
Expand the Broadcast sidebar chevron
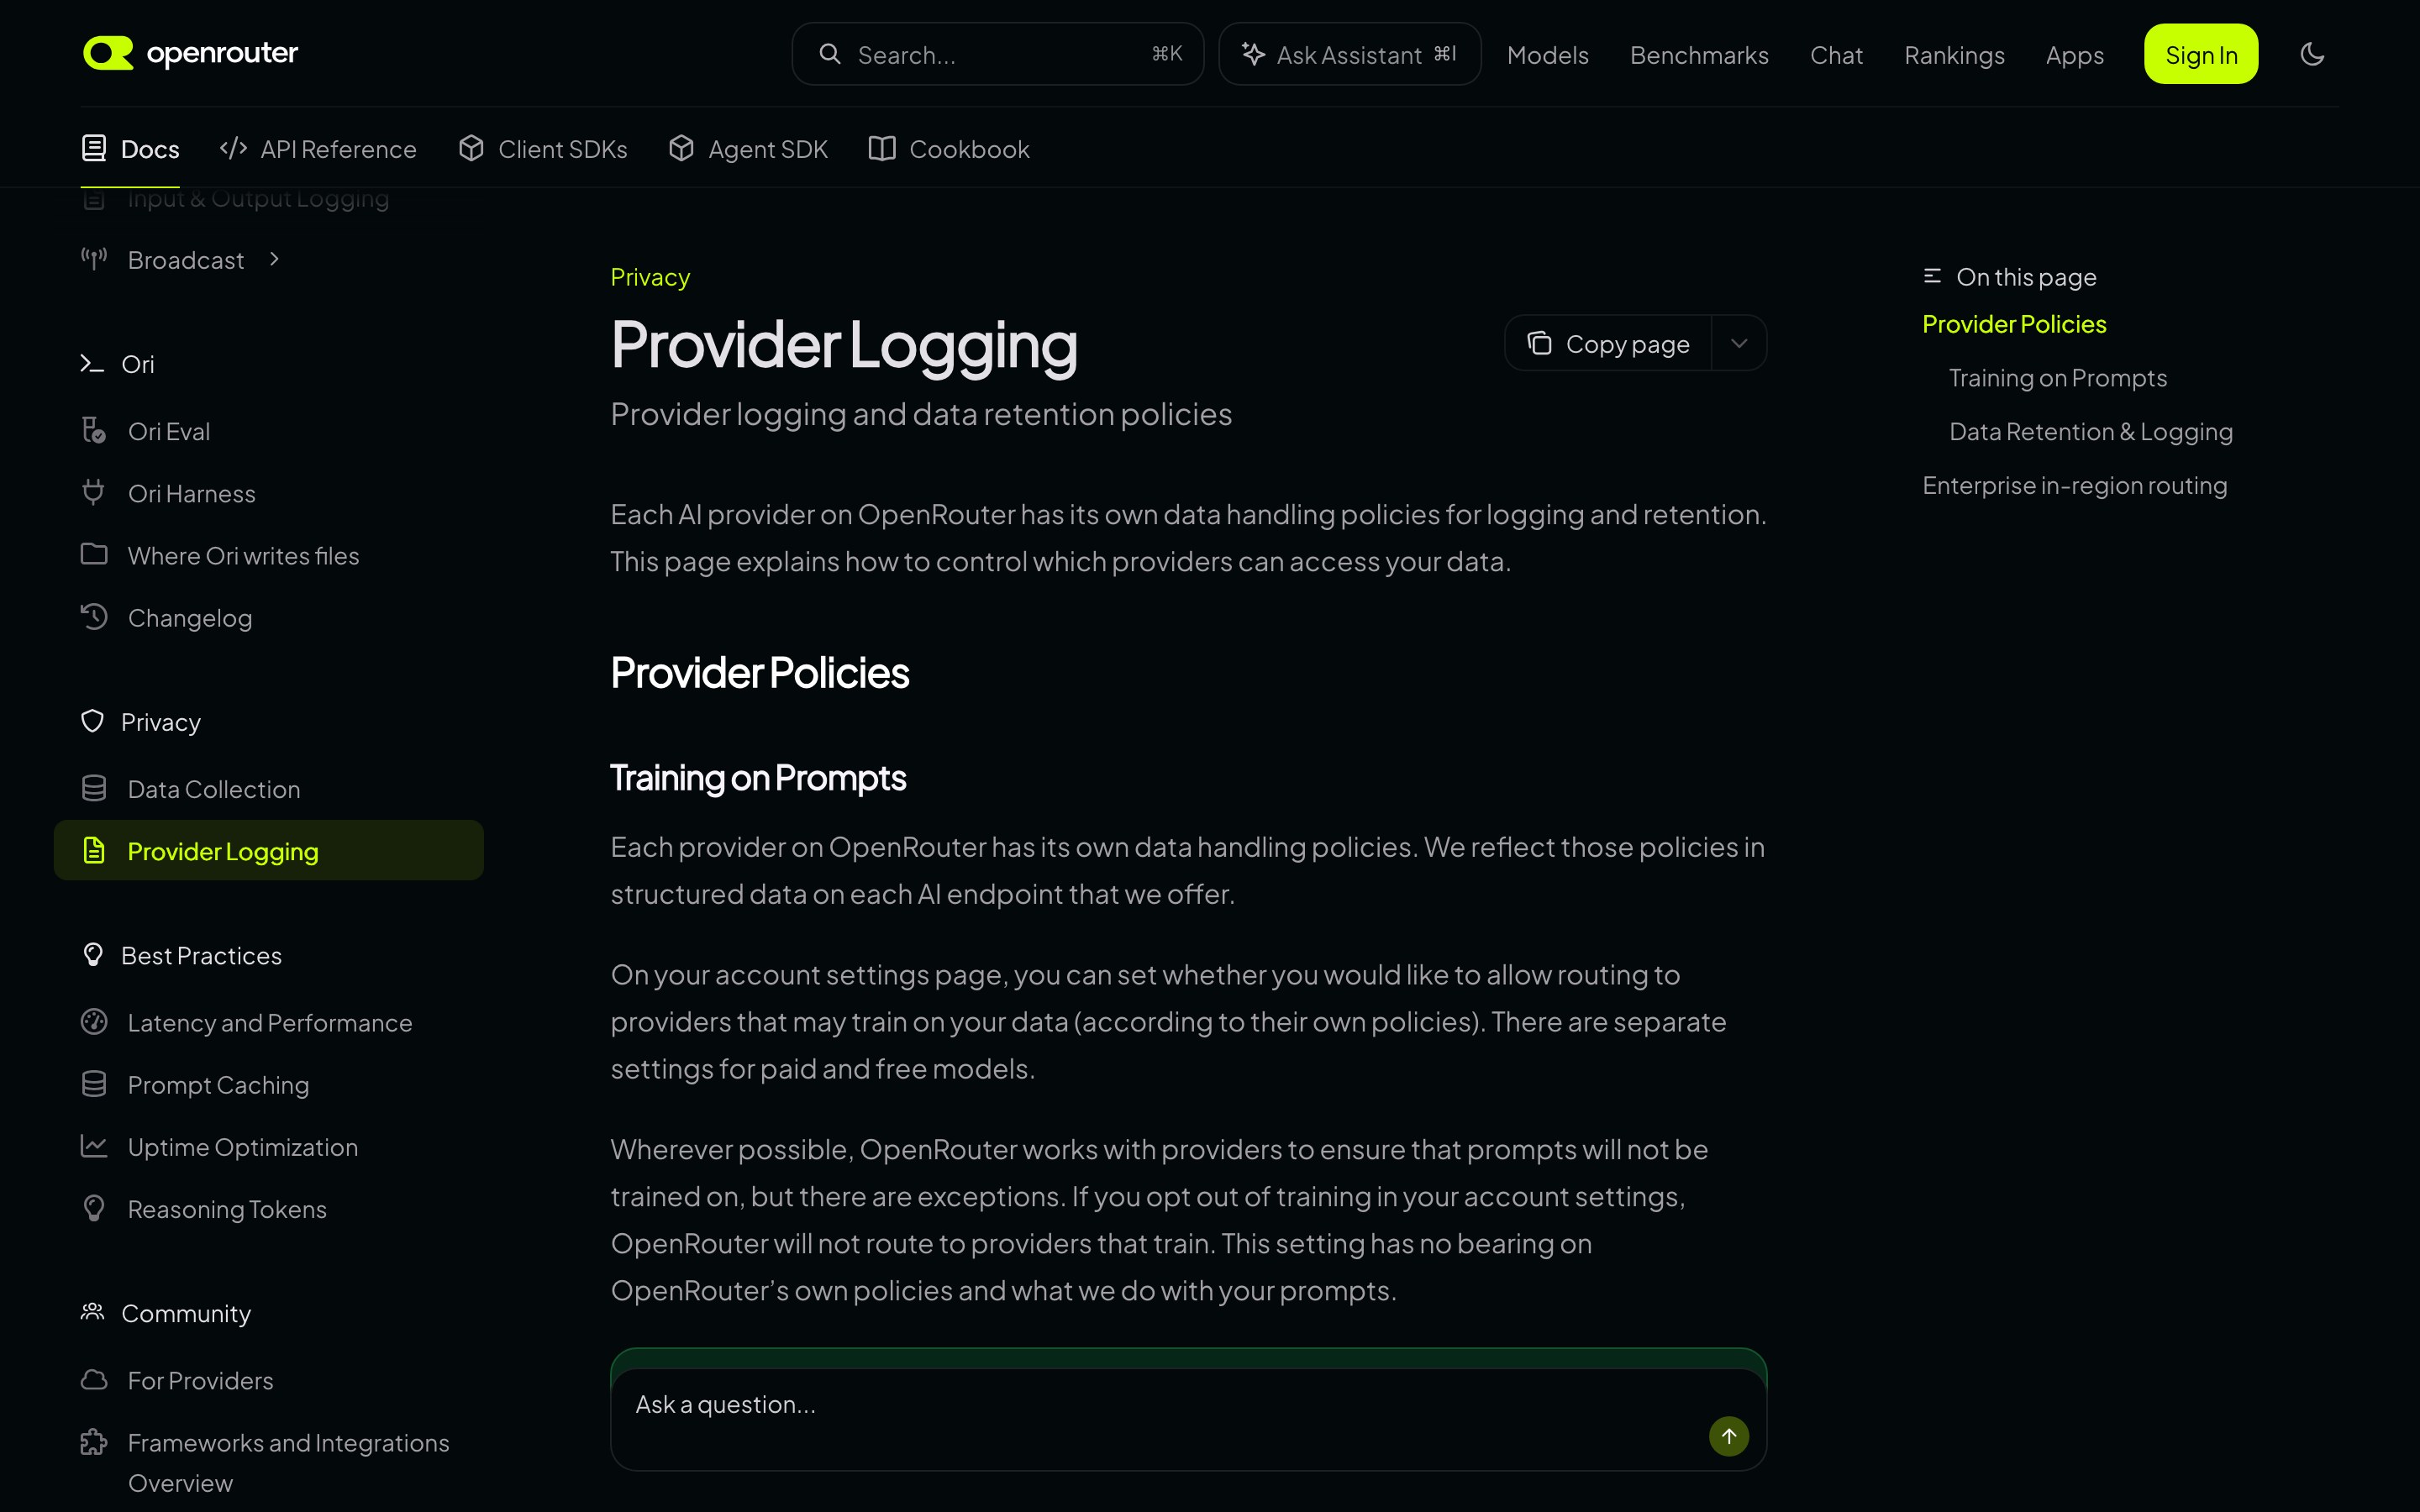point(275,259)
